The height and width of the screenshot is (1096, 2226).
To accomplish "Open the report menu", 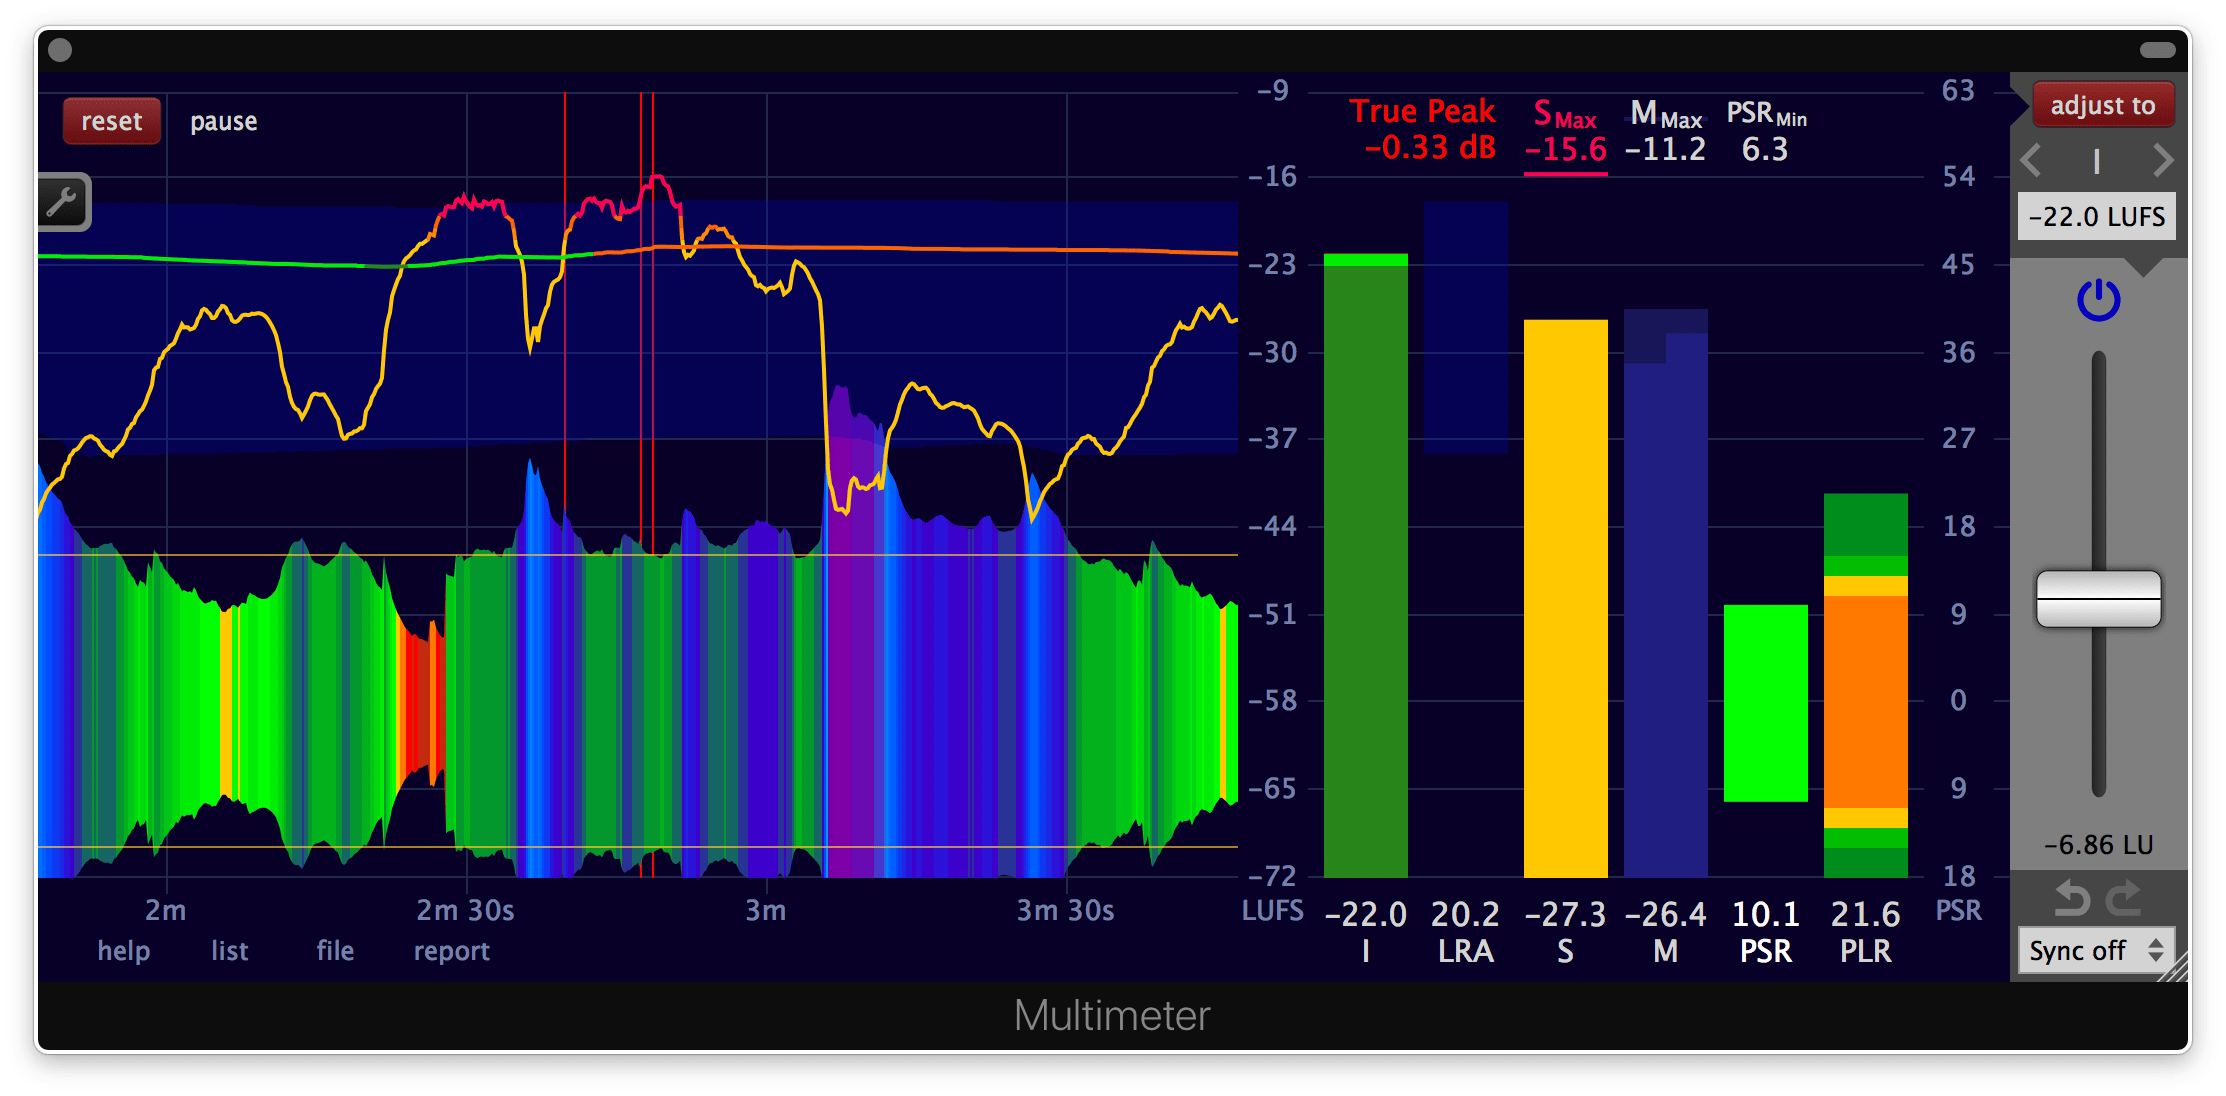I will pos(451,951).
